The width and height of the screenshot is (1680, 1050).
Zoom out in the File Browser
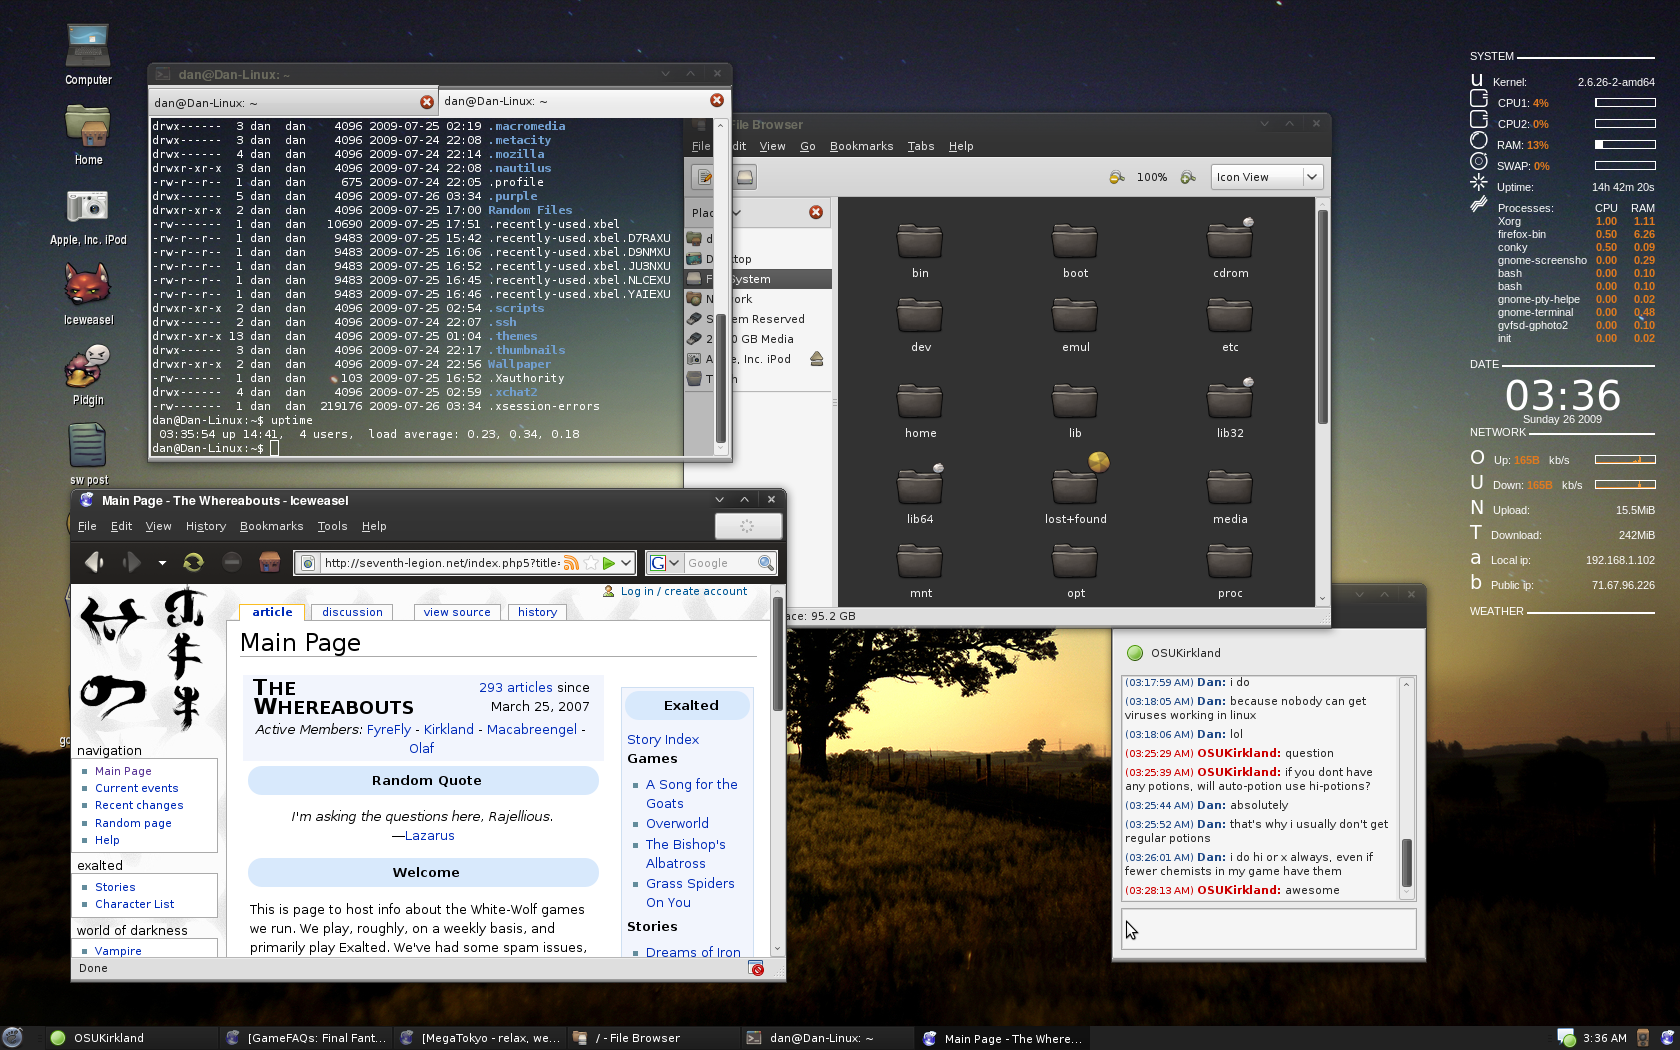click(x=1117, y=177)
